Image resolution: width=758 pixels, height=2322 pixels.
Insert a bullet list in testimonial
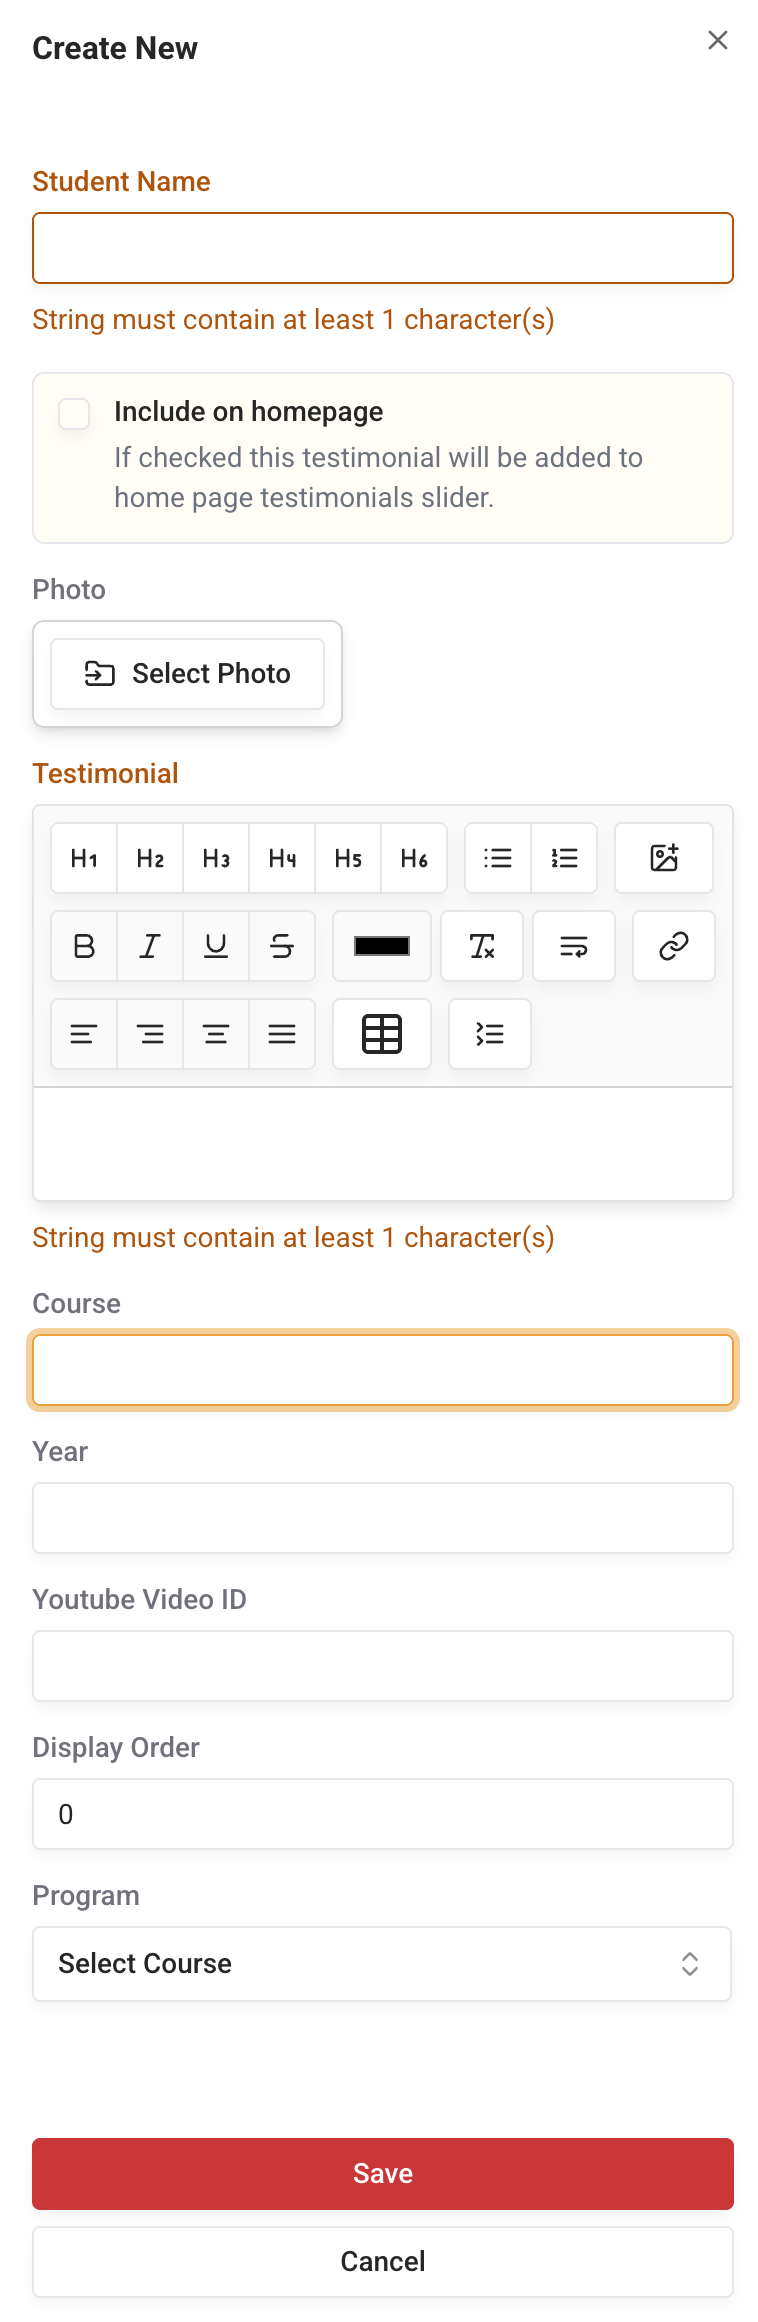[x=498, y=858]
